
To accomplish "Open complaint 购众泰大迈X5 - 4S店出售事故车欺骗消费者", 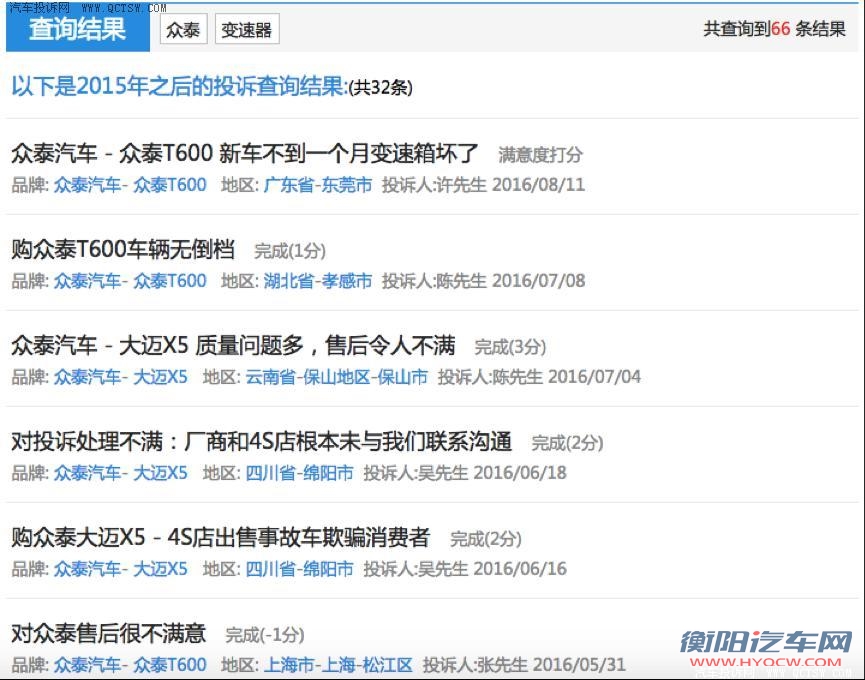I will (x=221, y=537).
